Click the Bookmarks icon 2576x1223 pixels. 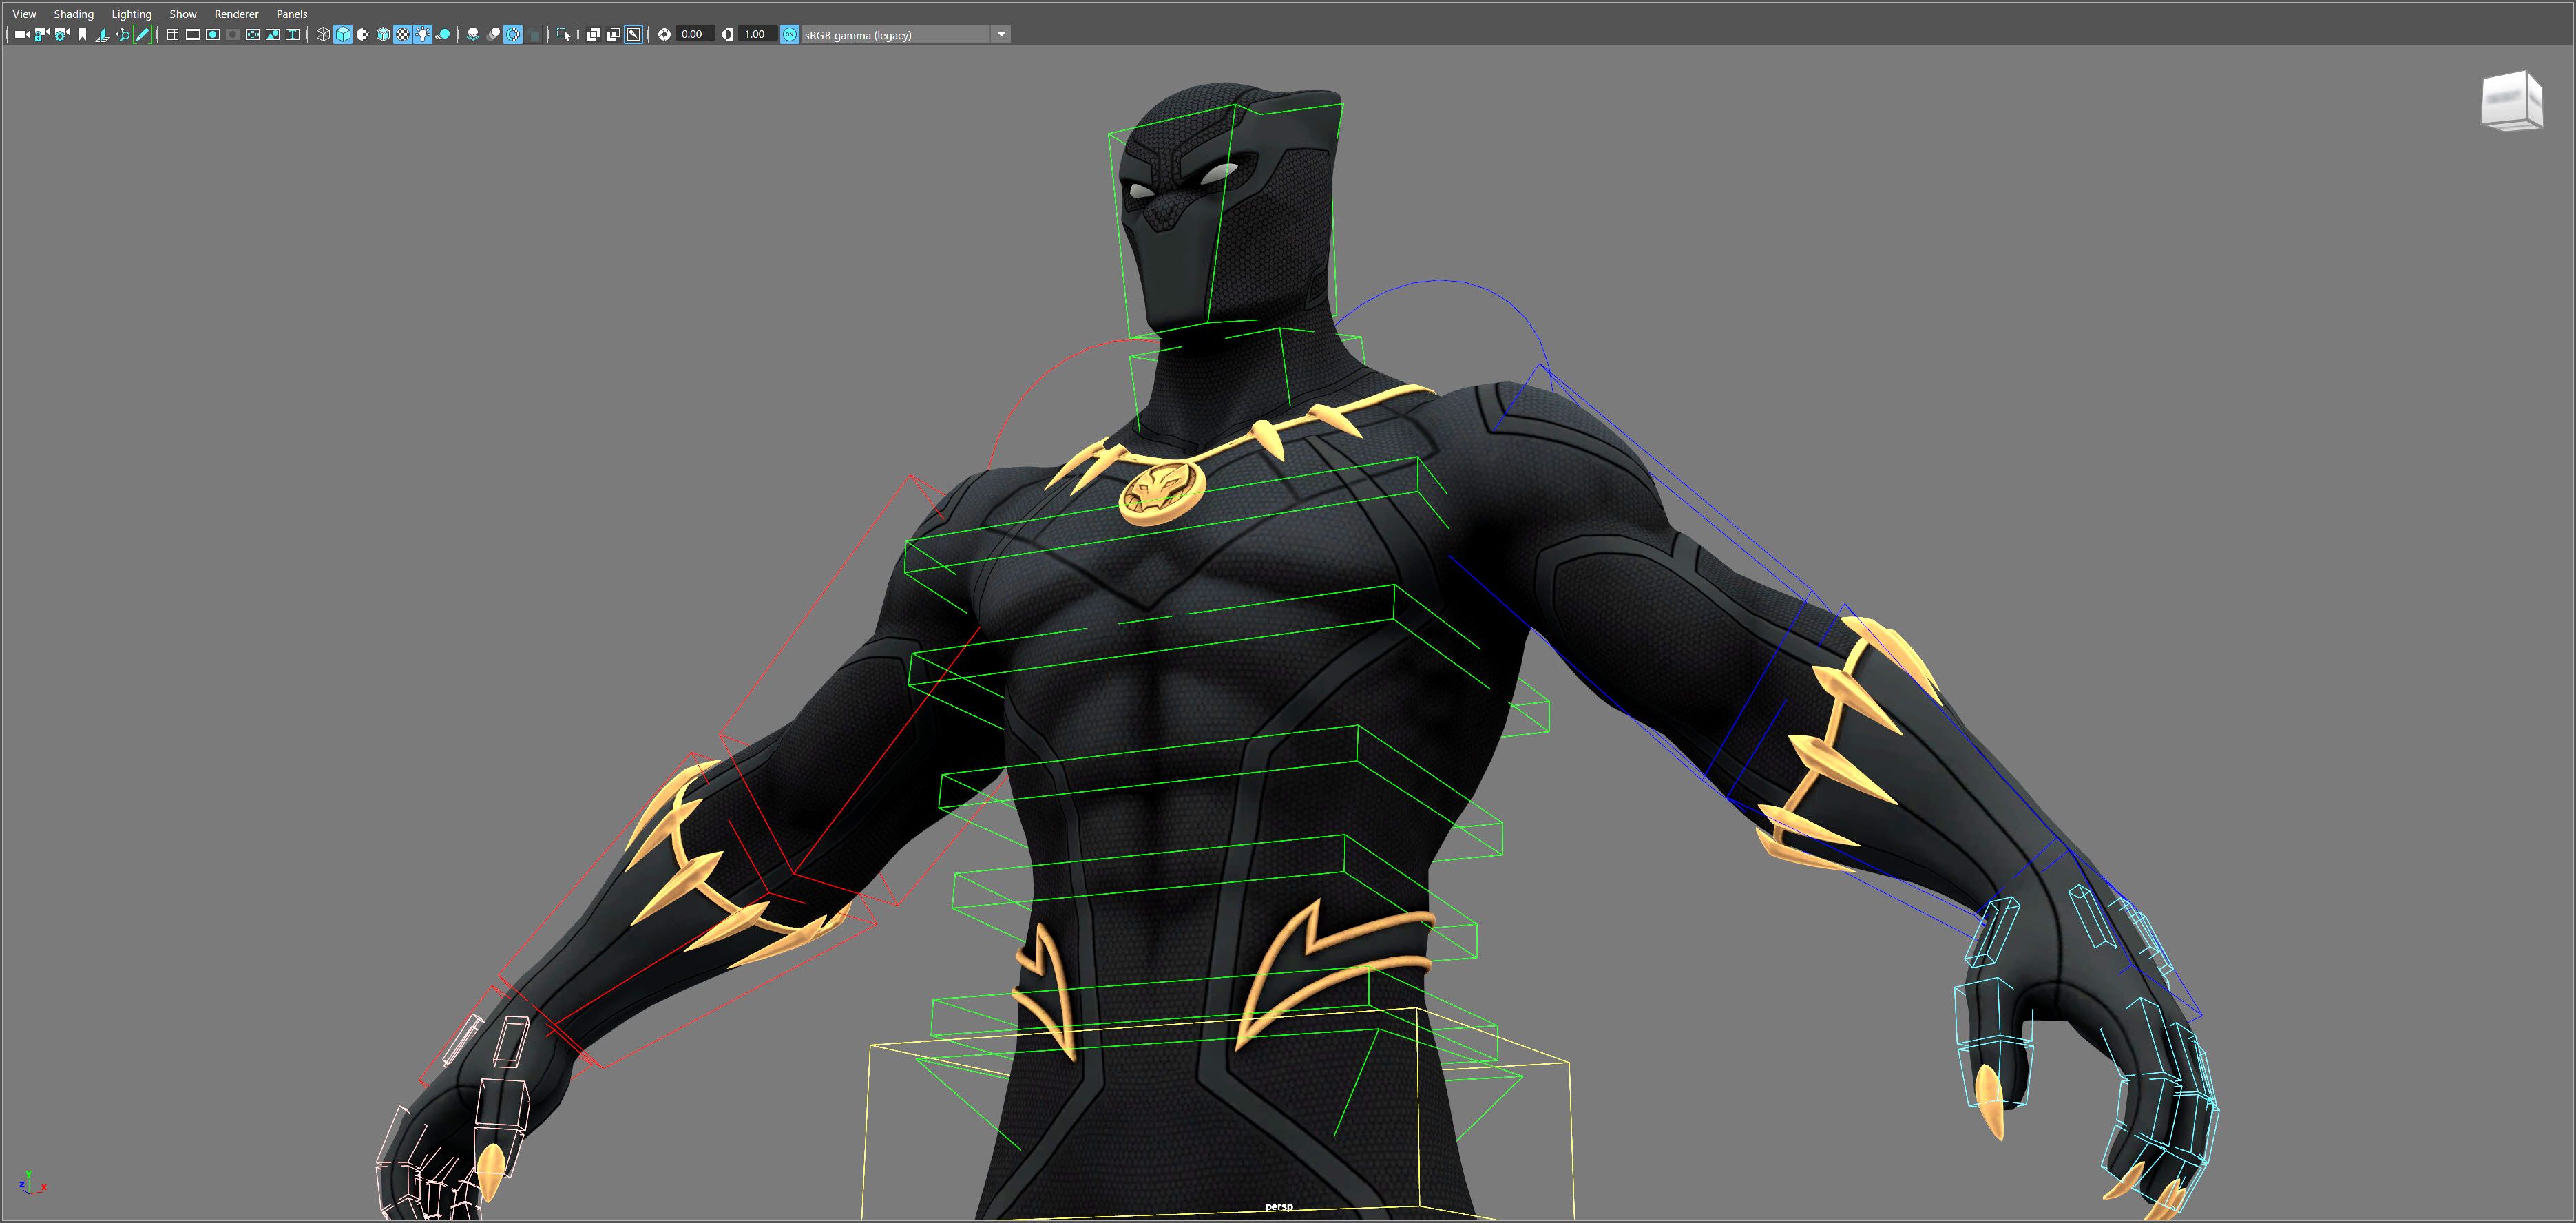82,34
